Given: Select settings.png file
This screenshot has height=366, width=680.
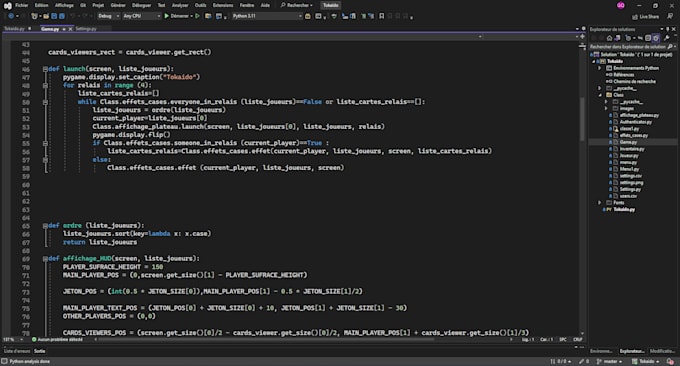Looking at the screenshot, I should click(x=631, y=183).
